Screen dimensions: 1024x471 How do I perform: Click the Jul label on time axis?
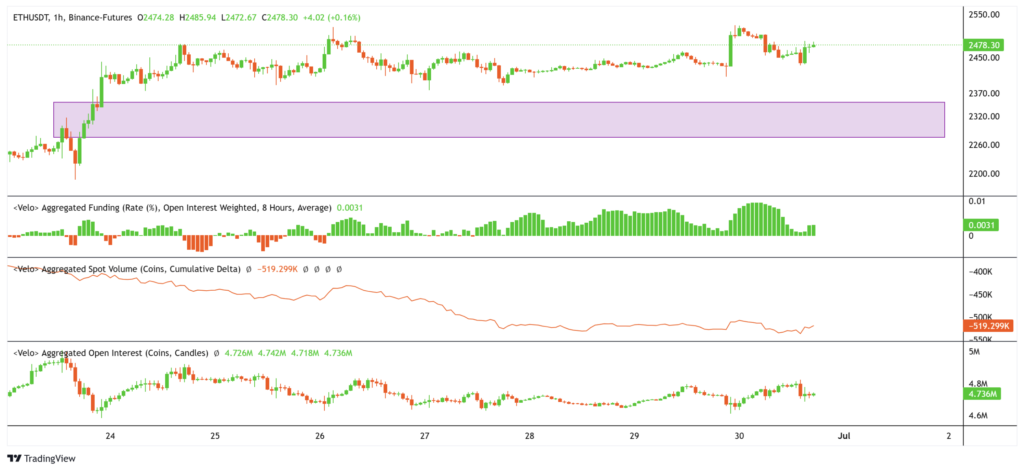click(x=844, y=435)
